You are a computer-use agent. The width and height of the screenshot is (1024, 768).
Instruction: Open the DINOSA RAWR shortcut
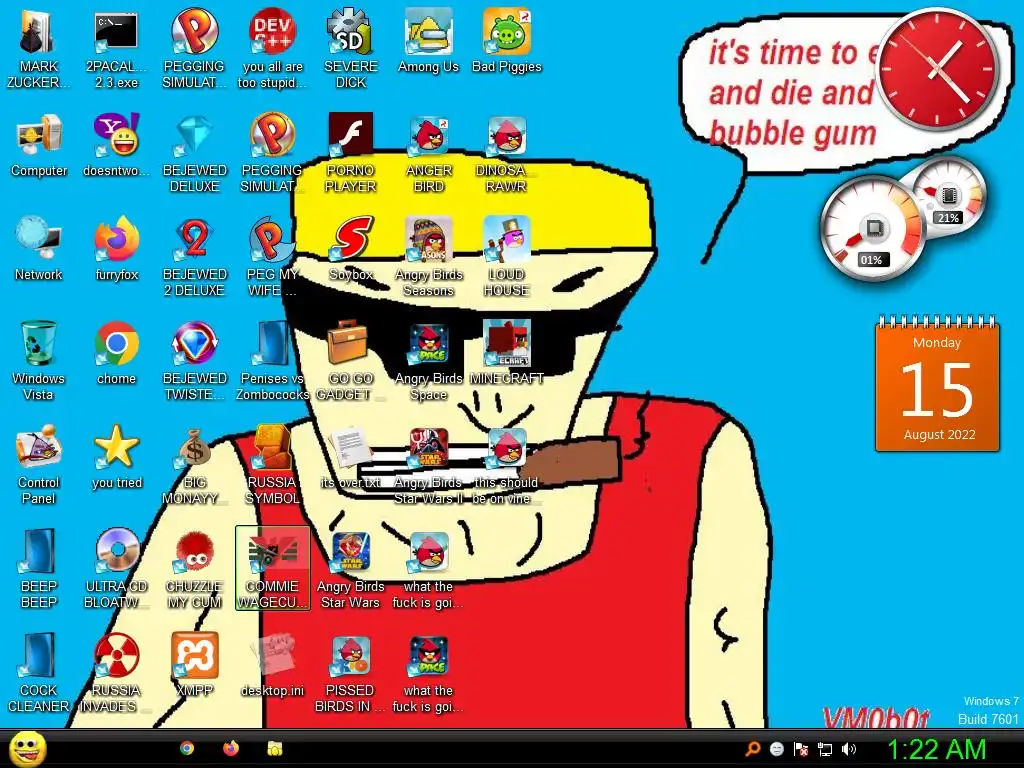(507, 153)
